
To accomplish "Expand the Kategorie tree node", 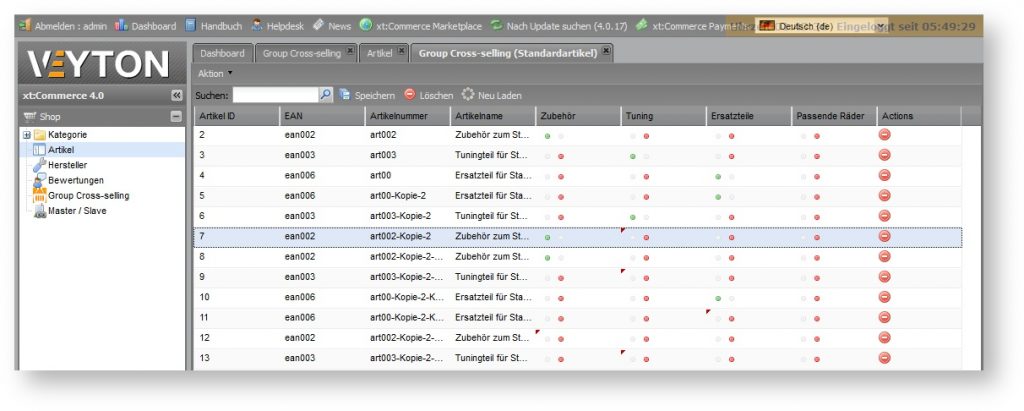I will 27,135.
